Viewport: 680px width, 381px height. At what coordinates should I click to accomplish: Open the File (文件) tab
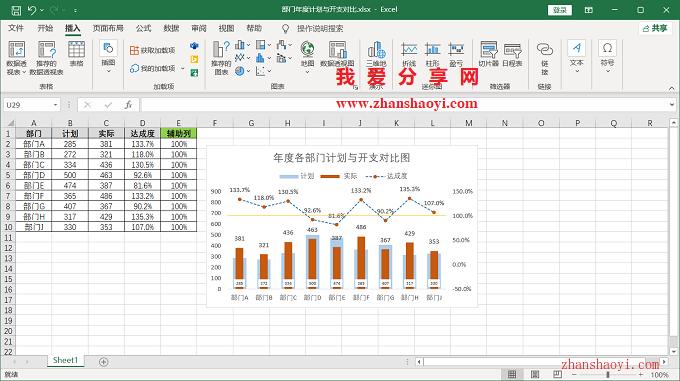pos(16,28)
